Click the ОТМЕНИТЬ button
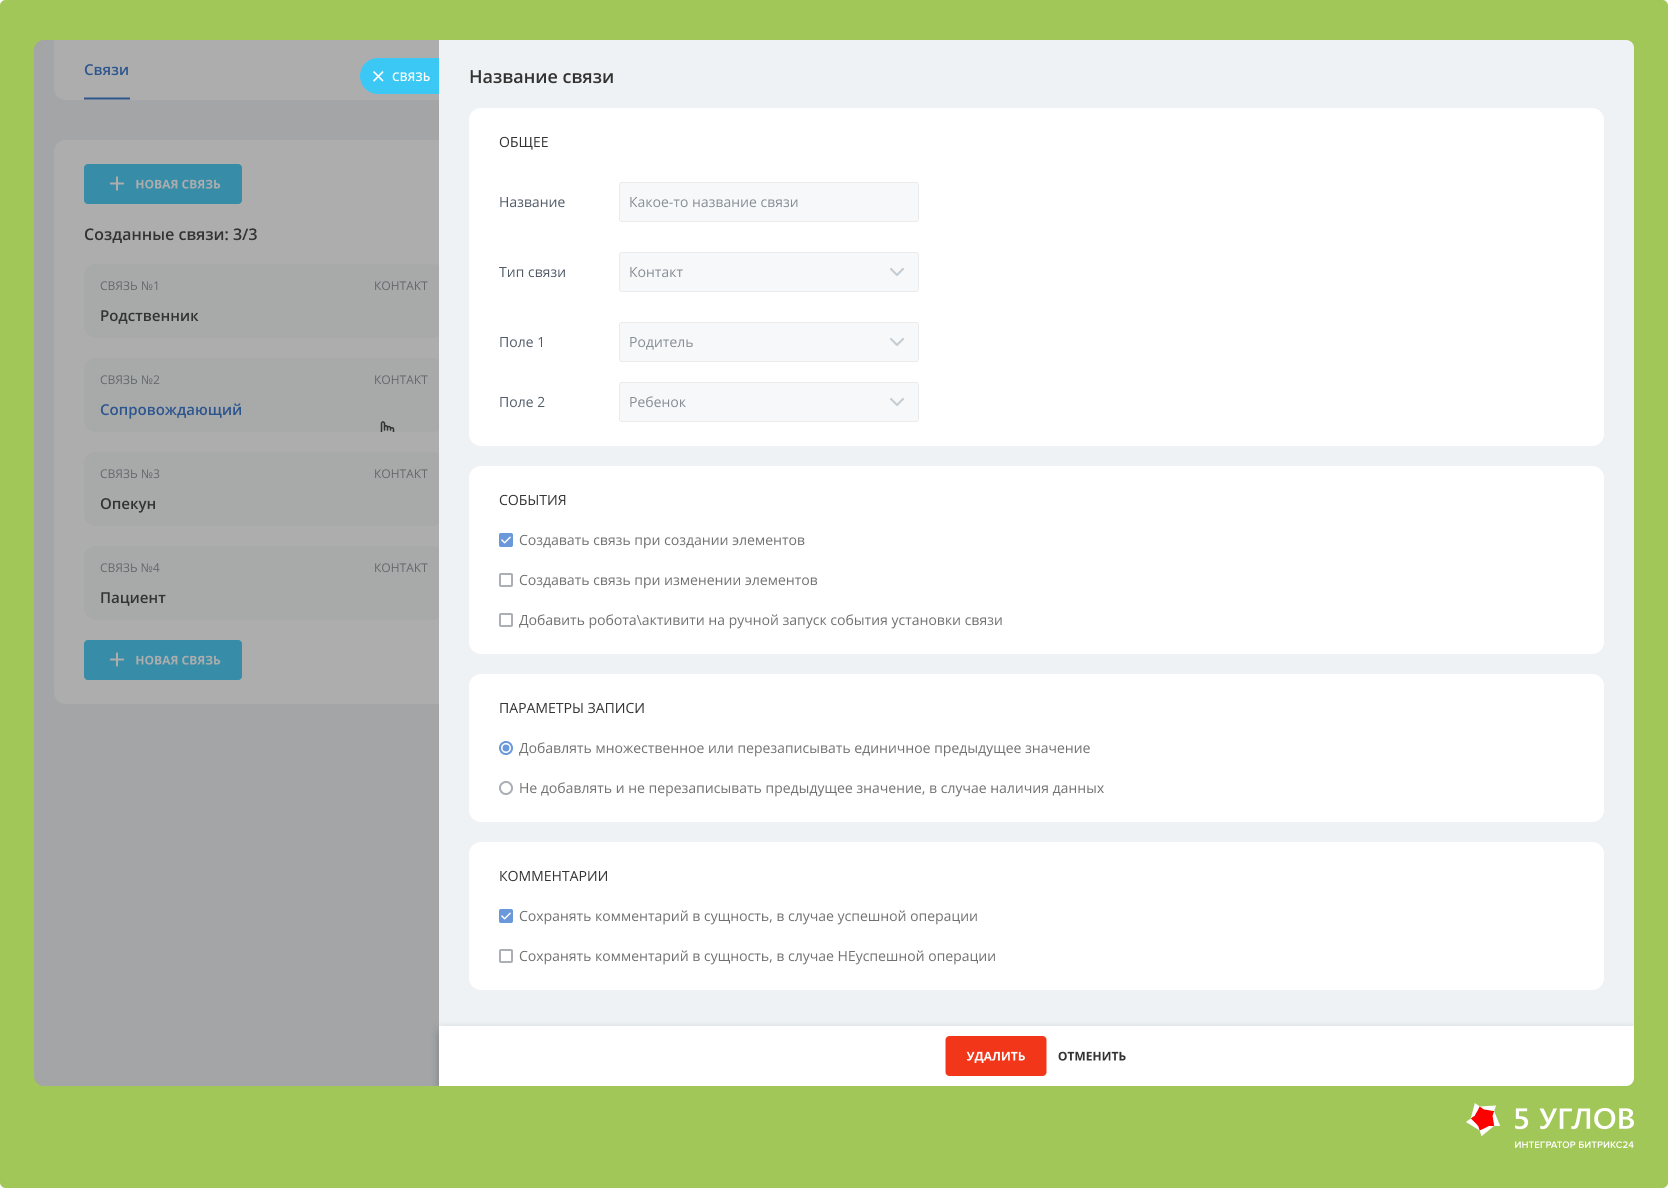Image resolution: width=1668 pixels, height=1188 pixels. coord(1092,1056)
